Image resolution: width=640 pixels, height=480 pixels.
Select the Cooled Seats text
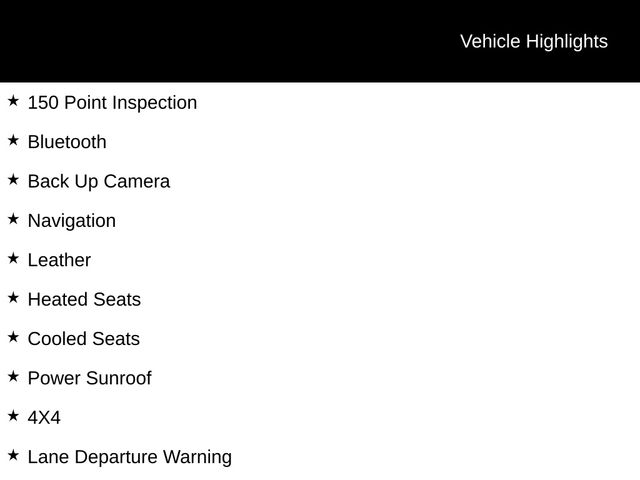pyautogui.click(x=84, y=338)
